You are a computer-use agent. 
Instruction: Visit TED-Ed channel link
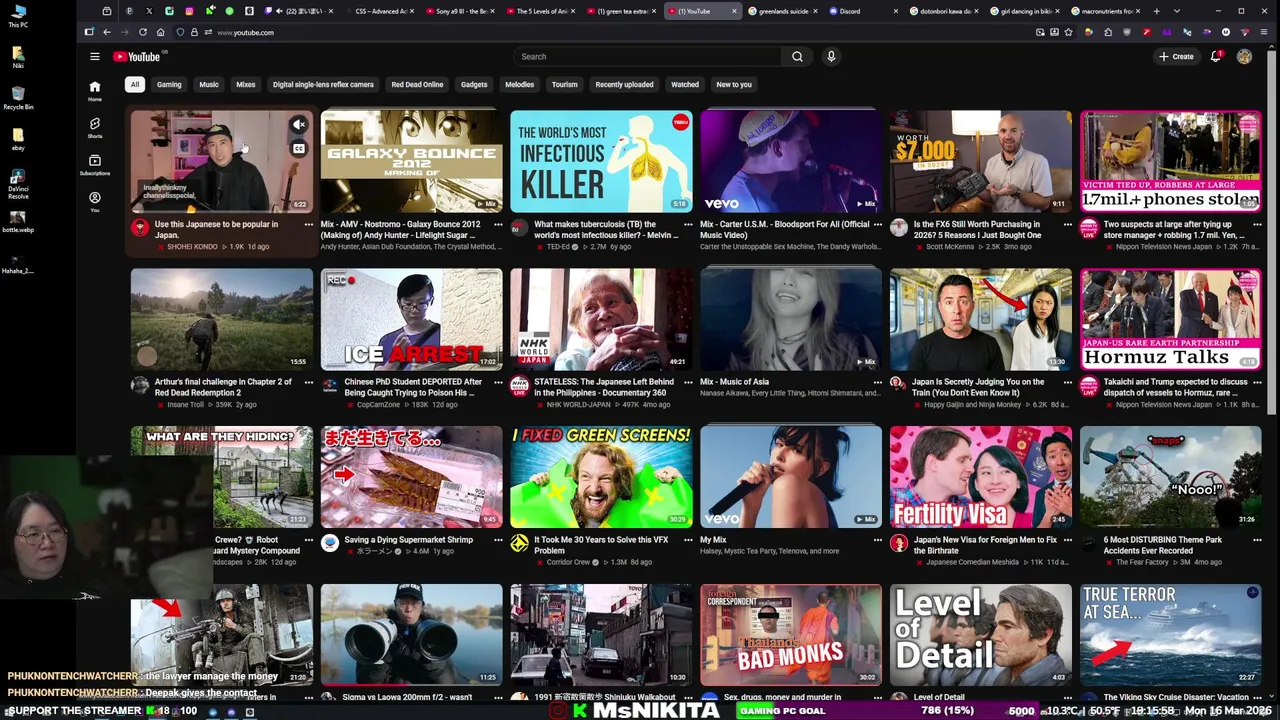(558, 247)
